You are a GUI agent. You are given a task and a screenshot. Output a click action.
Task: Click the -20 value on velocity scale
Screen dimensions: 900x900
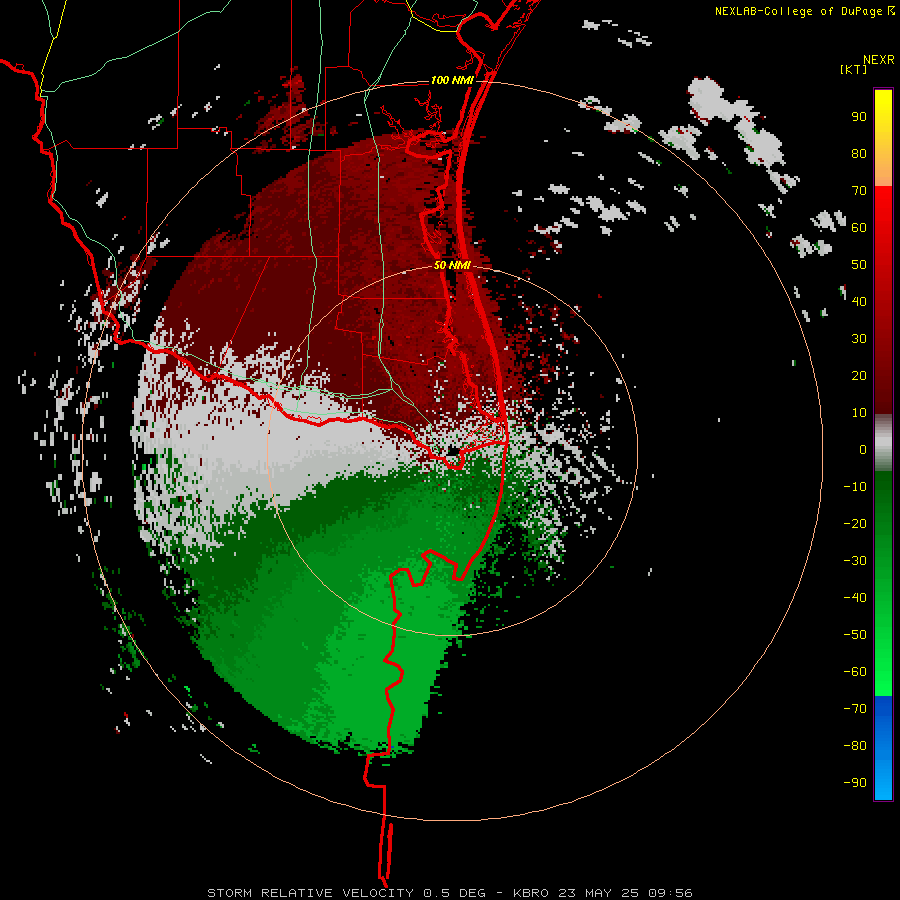point(855,524)
